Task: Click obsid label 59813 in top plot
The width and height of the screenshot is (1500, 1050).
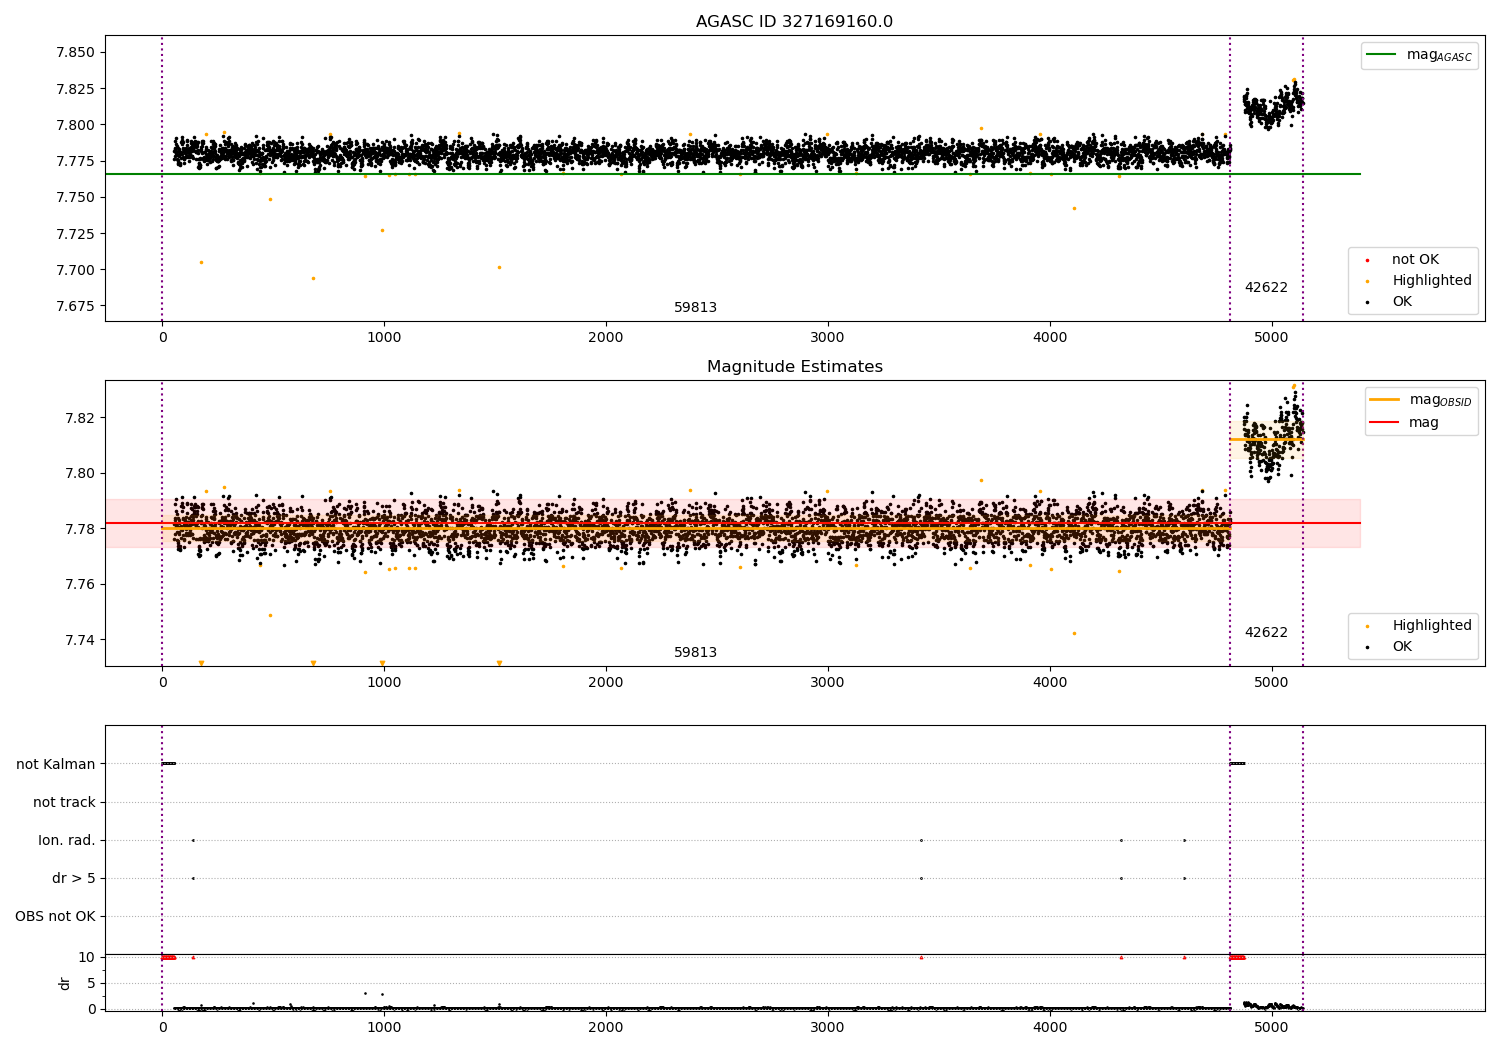Action: click(695, 308)
